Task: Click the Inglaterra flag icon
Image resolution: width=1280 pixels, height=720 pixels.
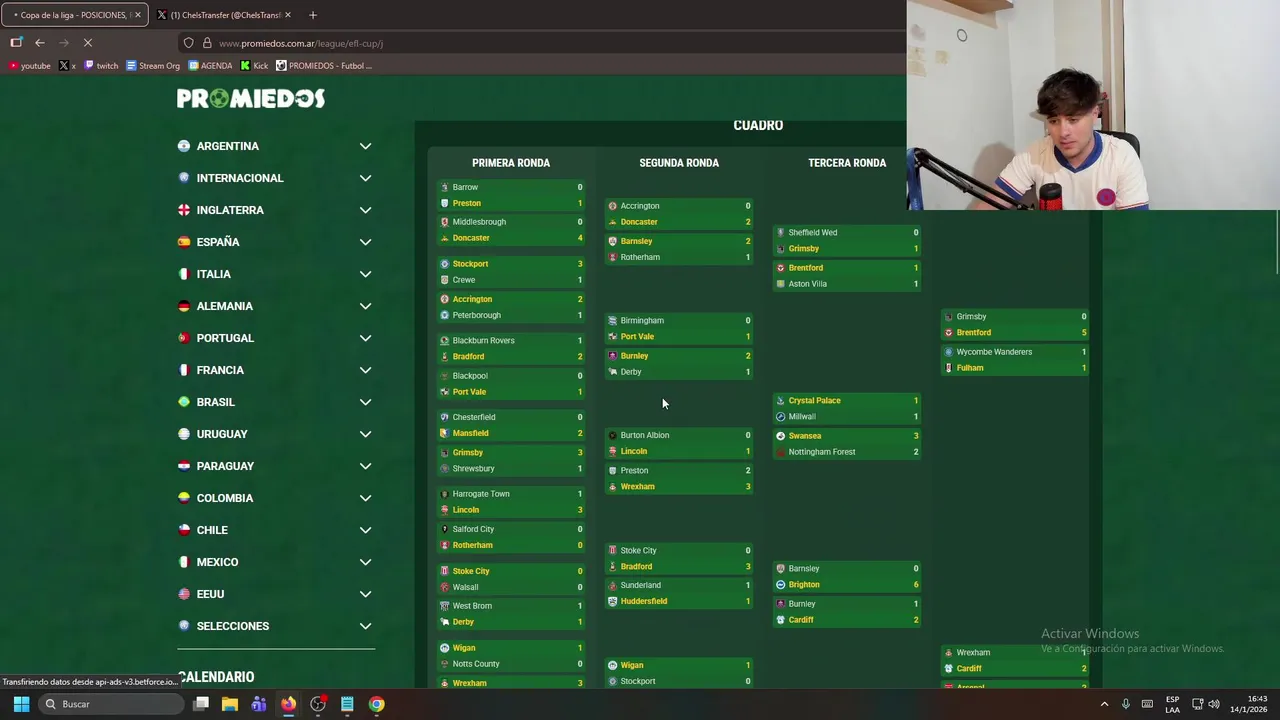Action: click(x=184, y=210)
